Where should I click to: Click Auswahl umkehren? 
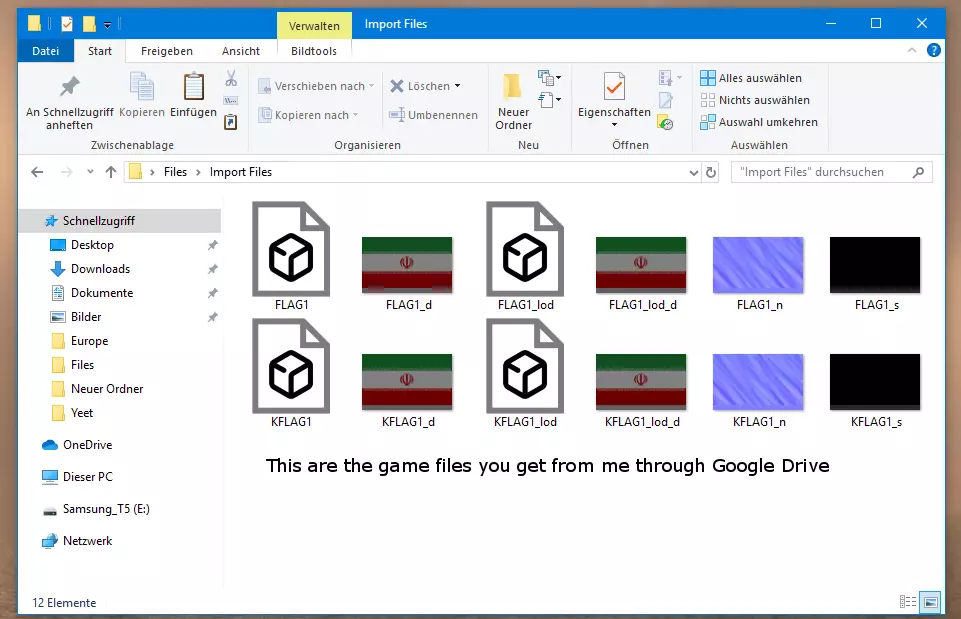759,122
